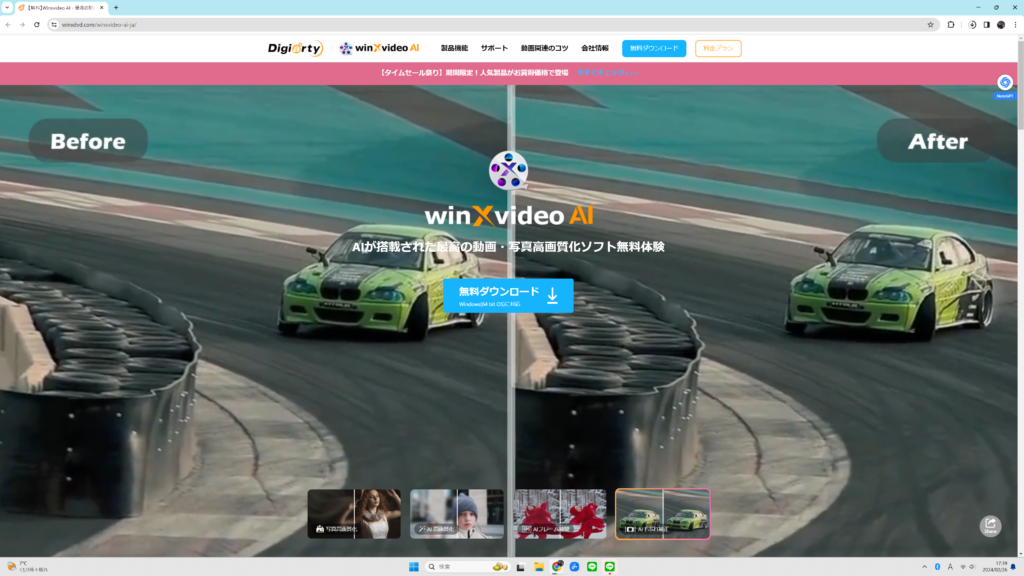Screen dimensions: 1024x576
Task: Click the site information icon in address bar
Action: pyautogui.click(x=54, y=25)
